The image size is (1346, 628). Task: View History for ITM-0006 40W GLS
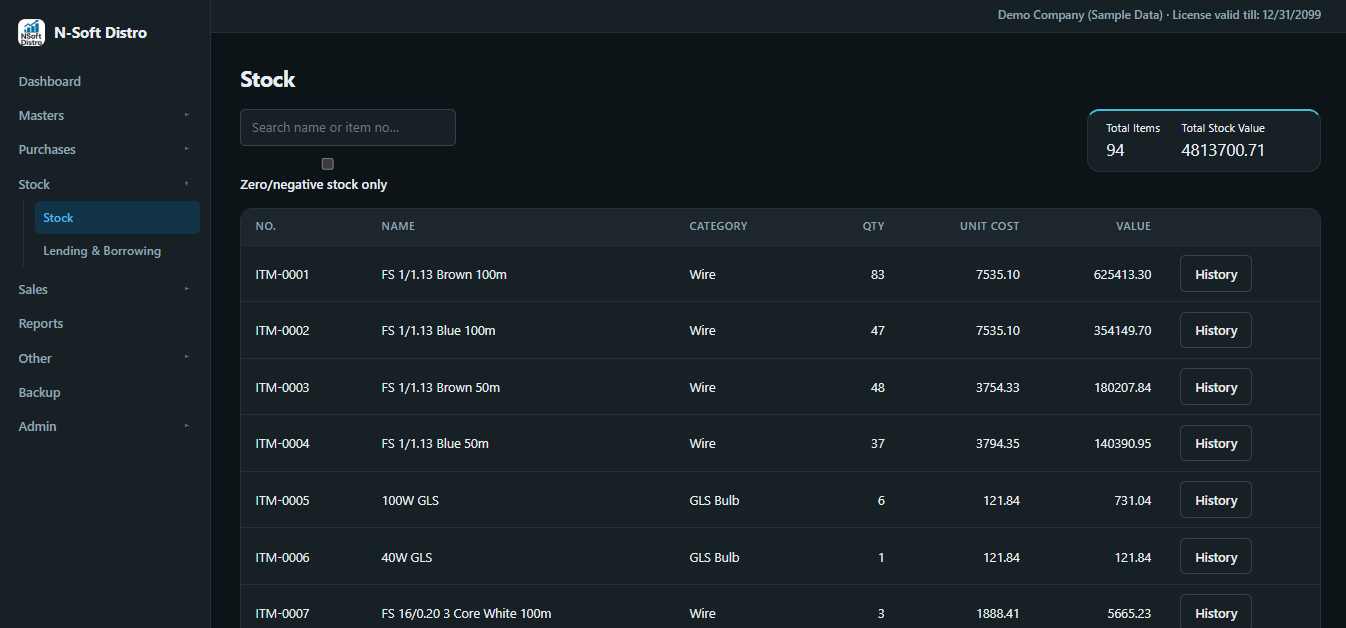click(x=1216, y=557)
